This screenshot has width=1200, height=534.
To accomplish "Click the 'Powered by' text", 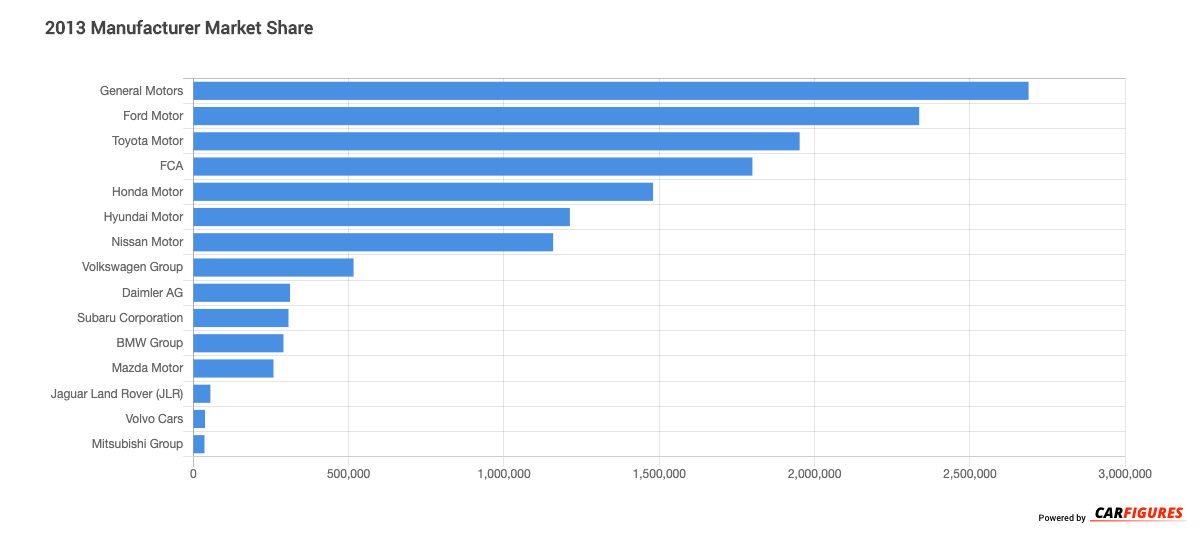I will [1062, 518].
